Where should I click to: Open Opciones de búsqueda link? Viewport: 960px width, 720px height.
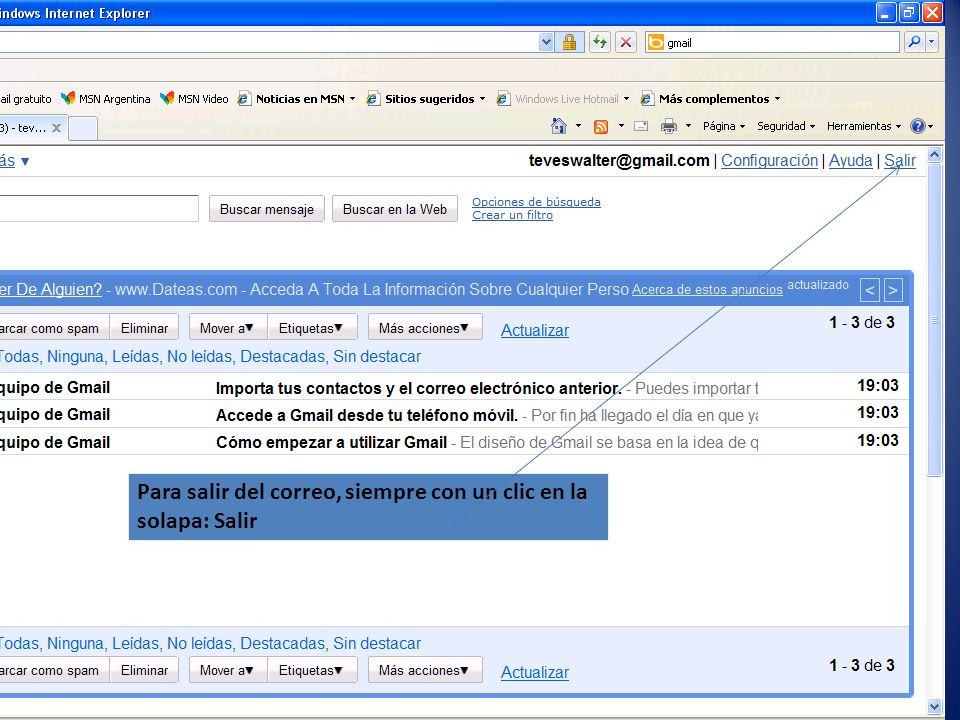(536, 202)
